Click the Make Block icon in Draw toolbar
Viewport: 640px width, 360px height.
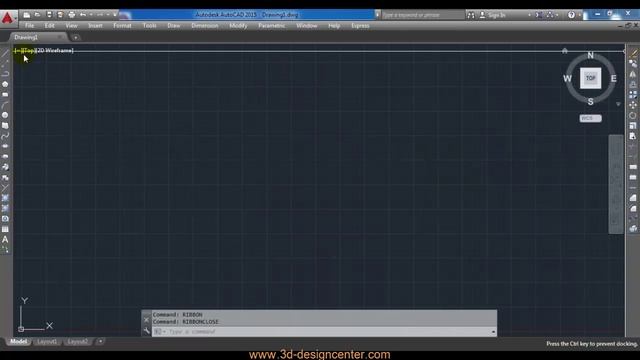5,178
